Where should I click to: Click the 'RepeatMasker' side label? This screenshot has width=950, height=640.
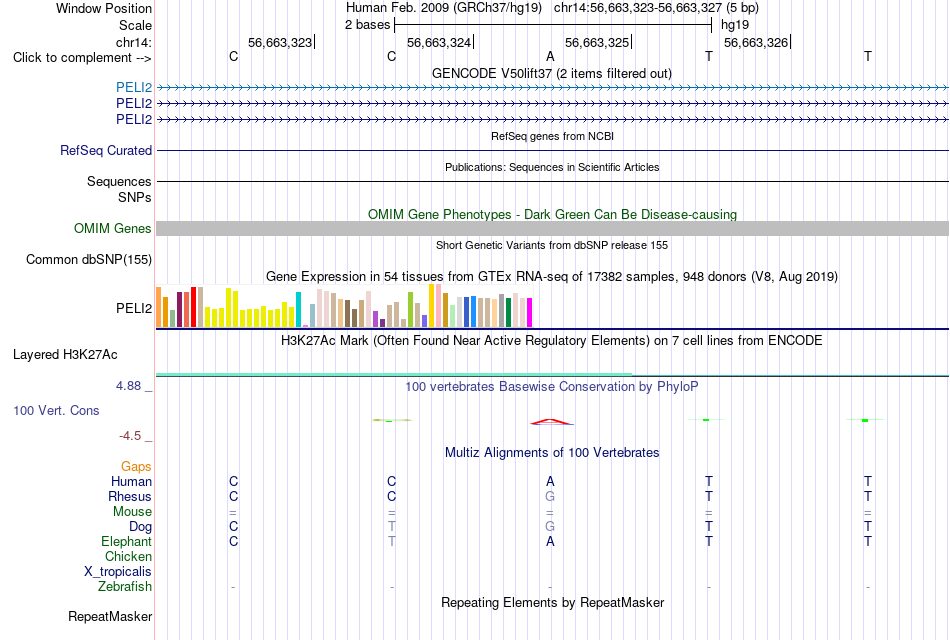pyautogui.click(x=110, y=616)
